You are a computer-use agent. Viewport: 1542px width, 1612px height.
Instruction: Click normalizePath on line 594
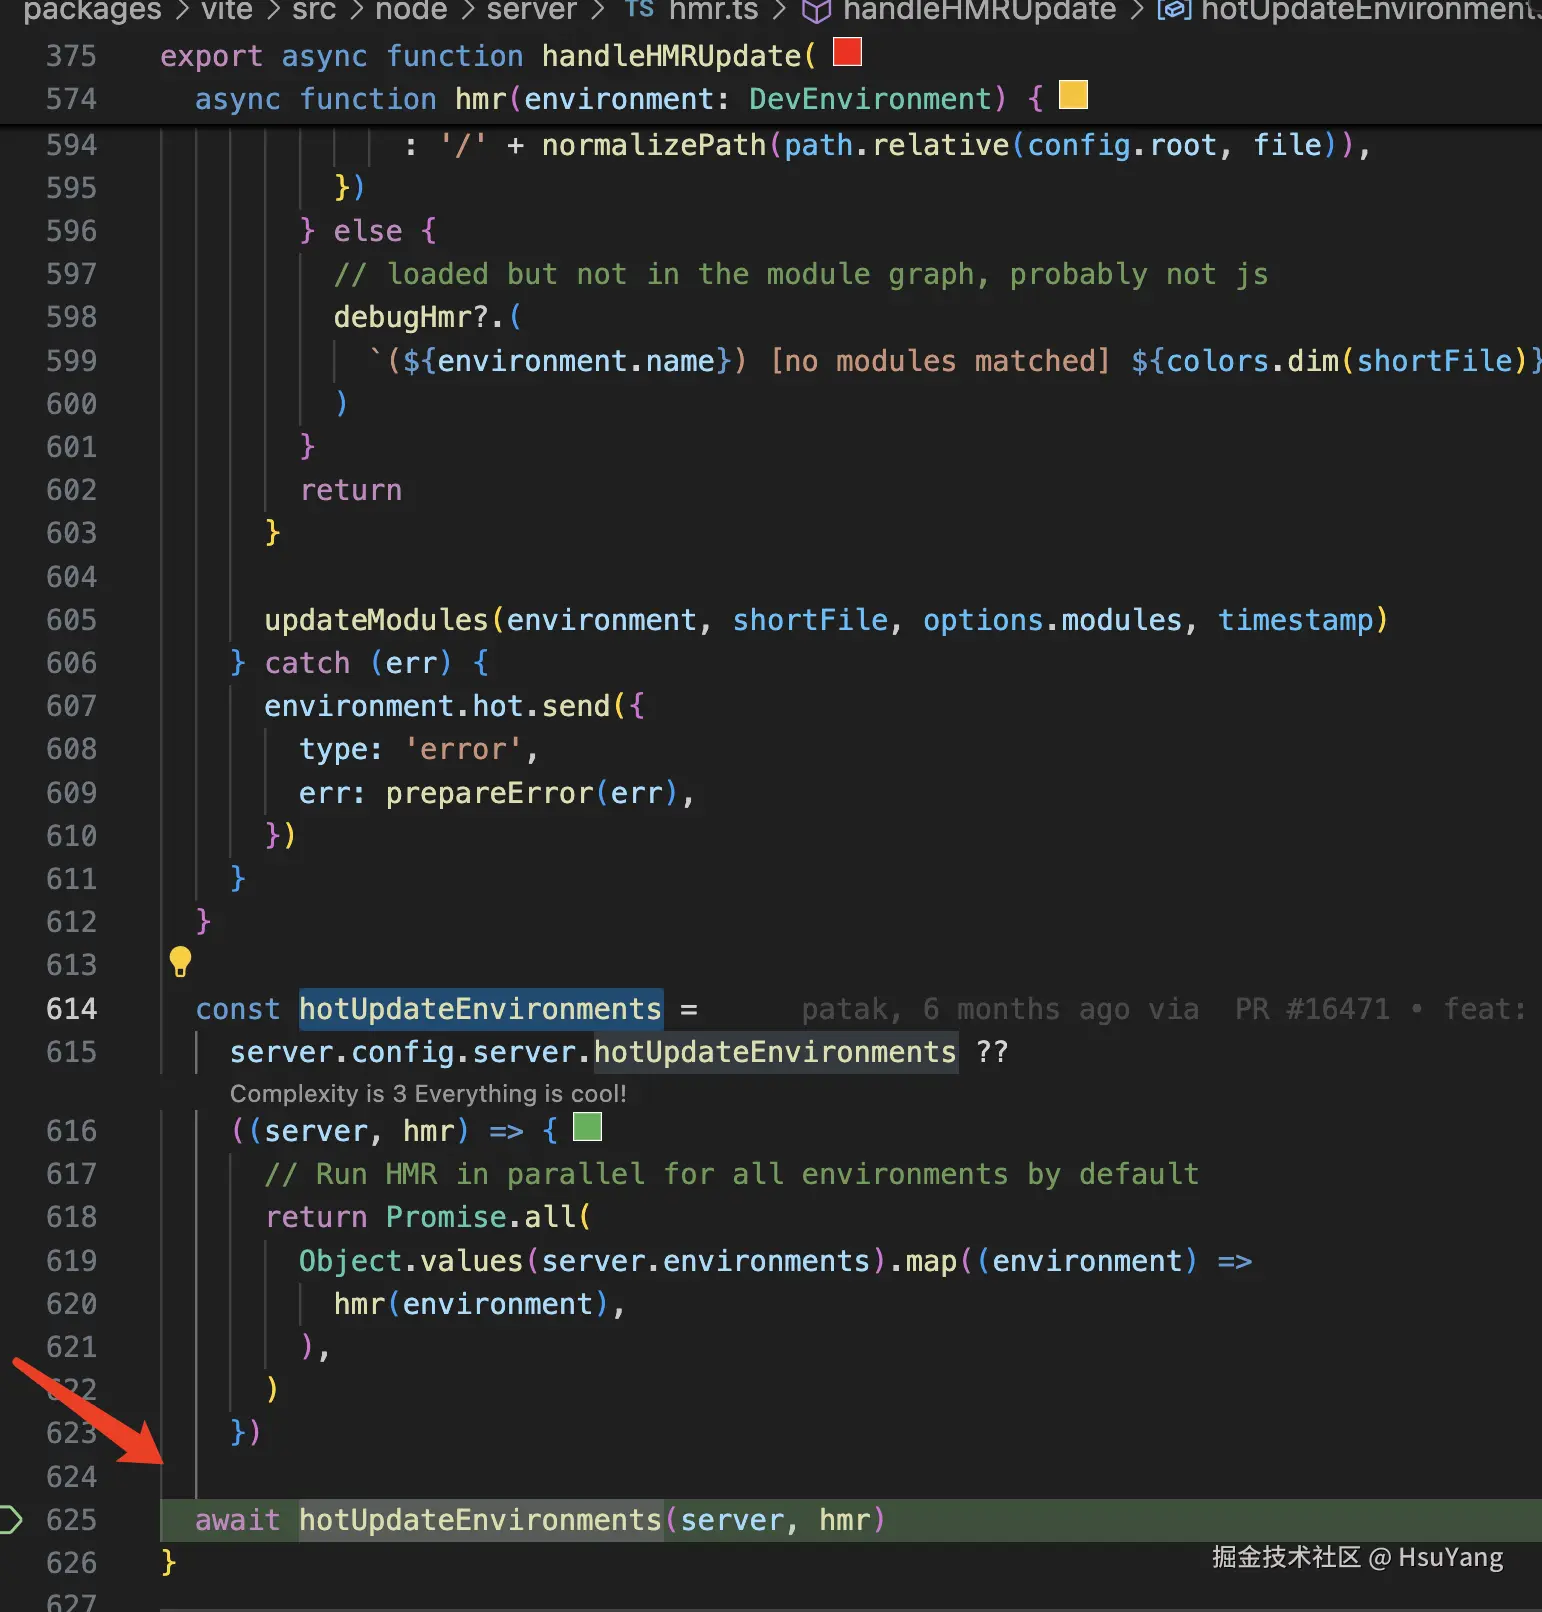coord(654,145)
